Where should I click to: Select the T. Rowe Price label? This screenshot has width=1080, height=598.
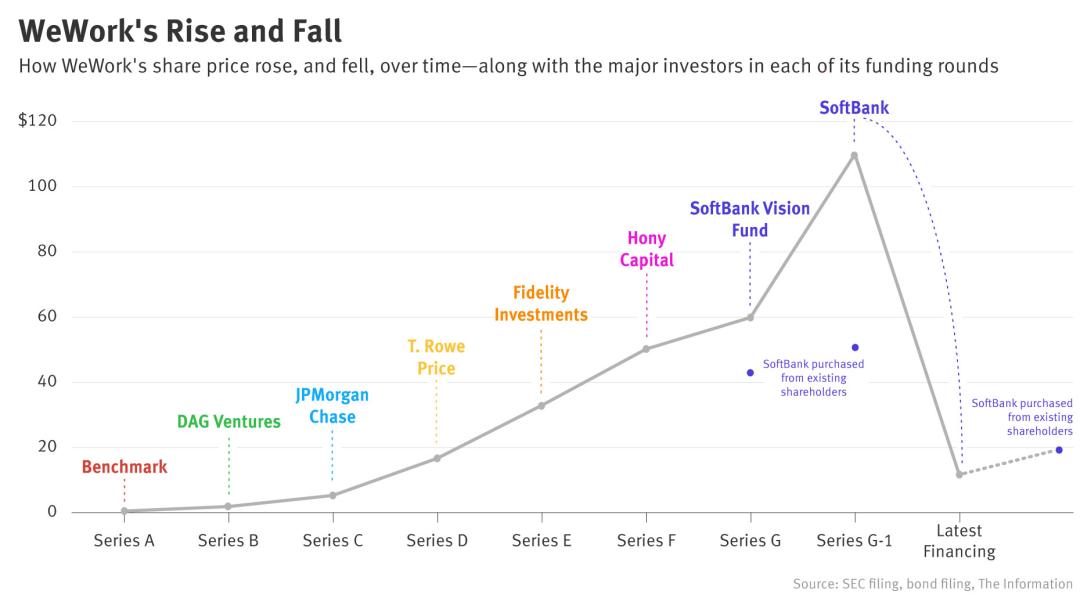point(436,357)
